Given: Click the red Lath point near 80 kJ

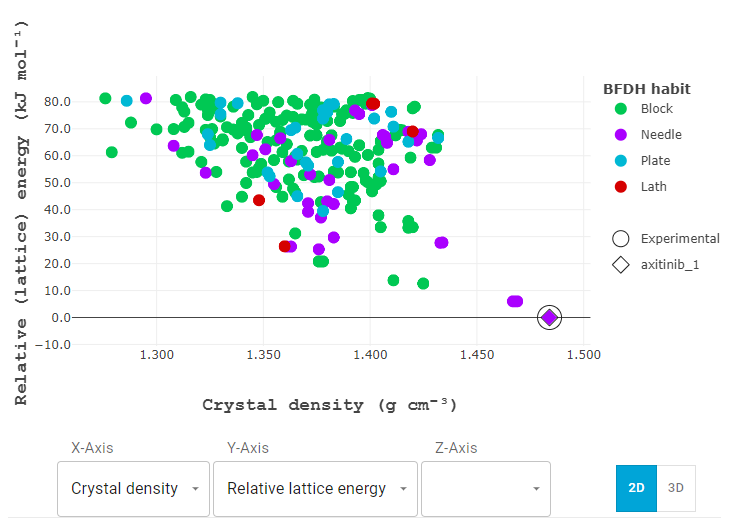Looking at the screenshot, I should point(373,104).
